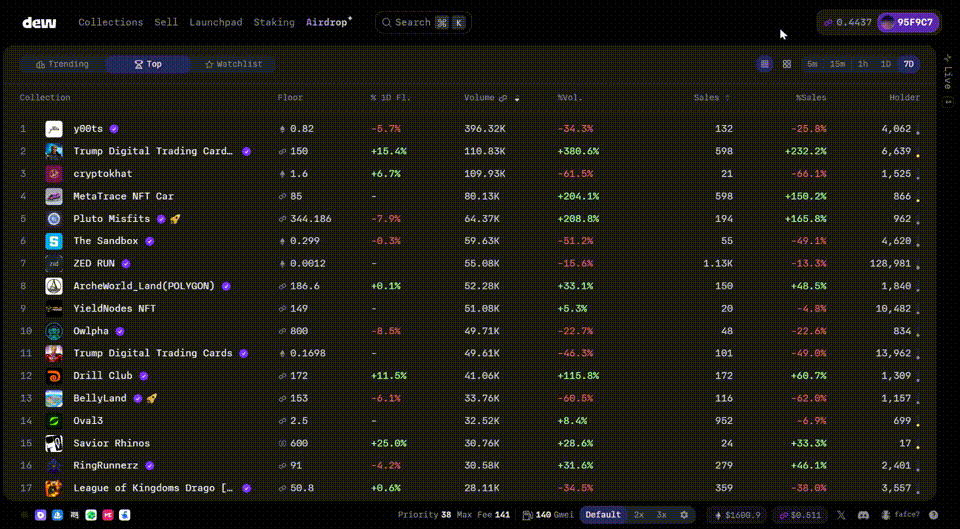Select 2x gas priority preset
This screenshot has width=960, height=529.
(x=639, y=515)
